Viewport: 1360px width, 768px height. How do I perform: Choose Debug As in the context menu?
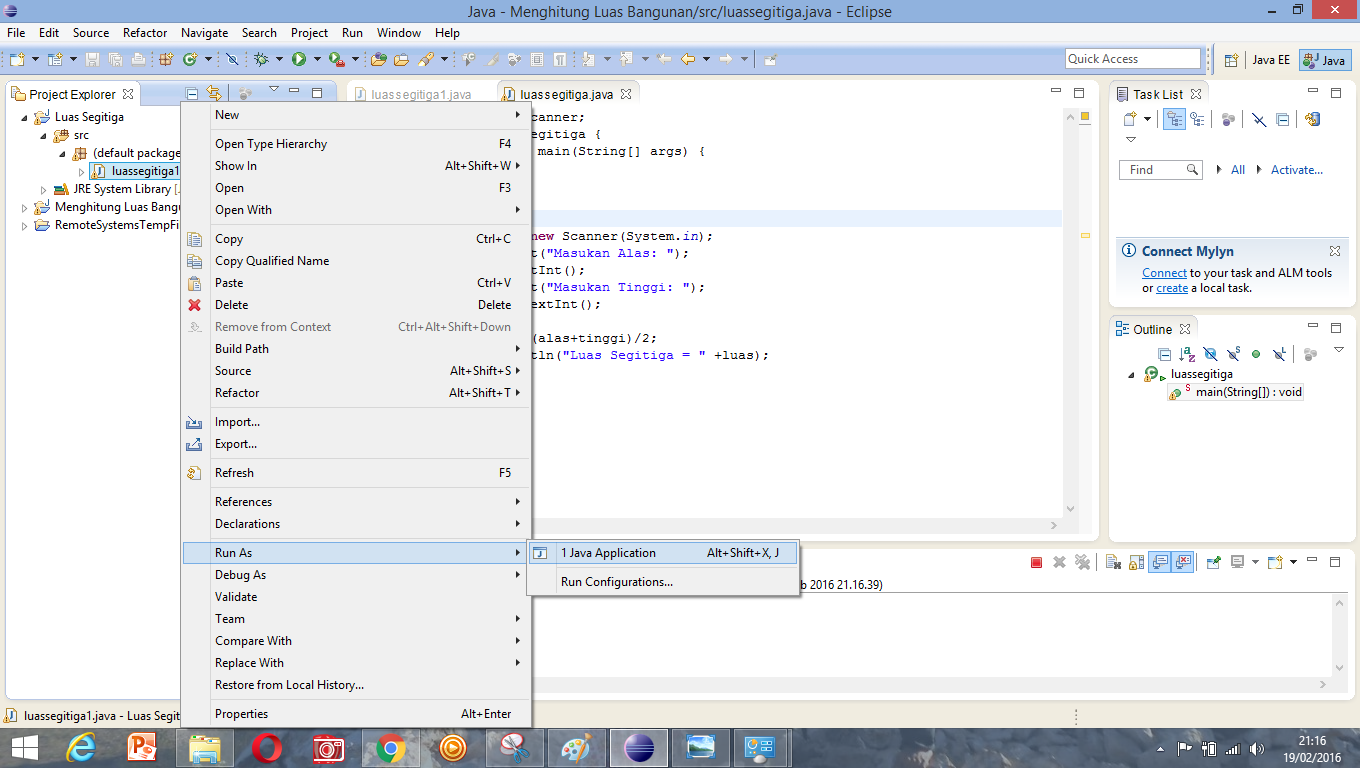pos(356,575)
